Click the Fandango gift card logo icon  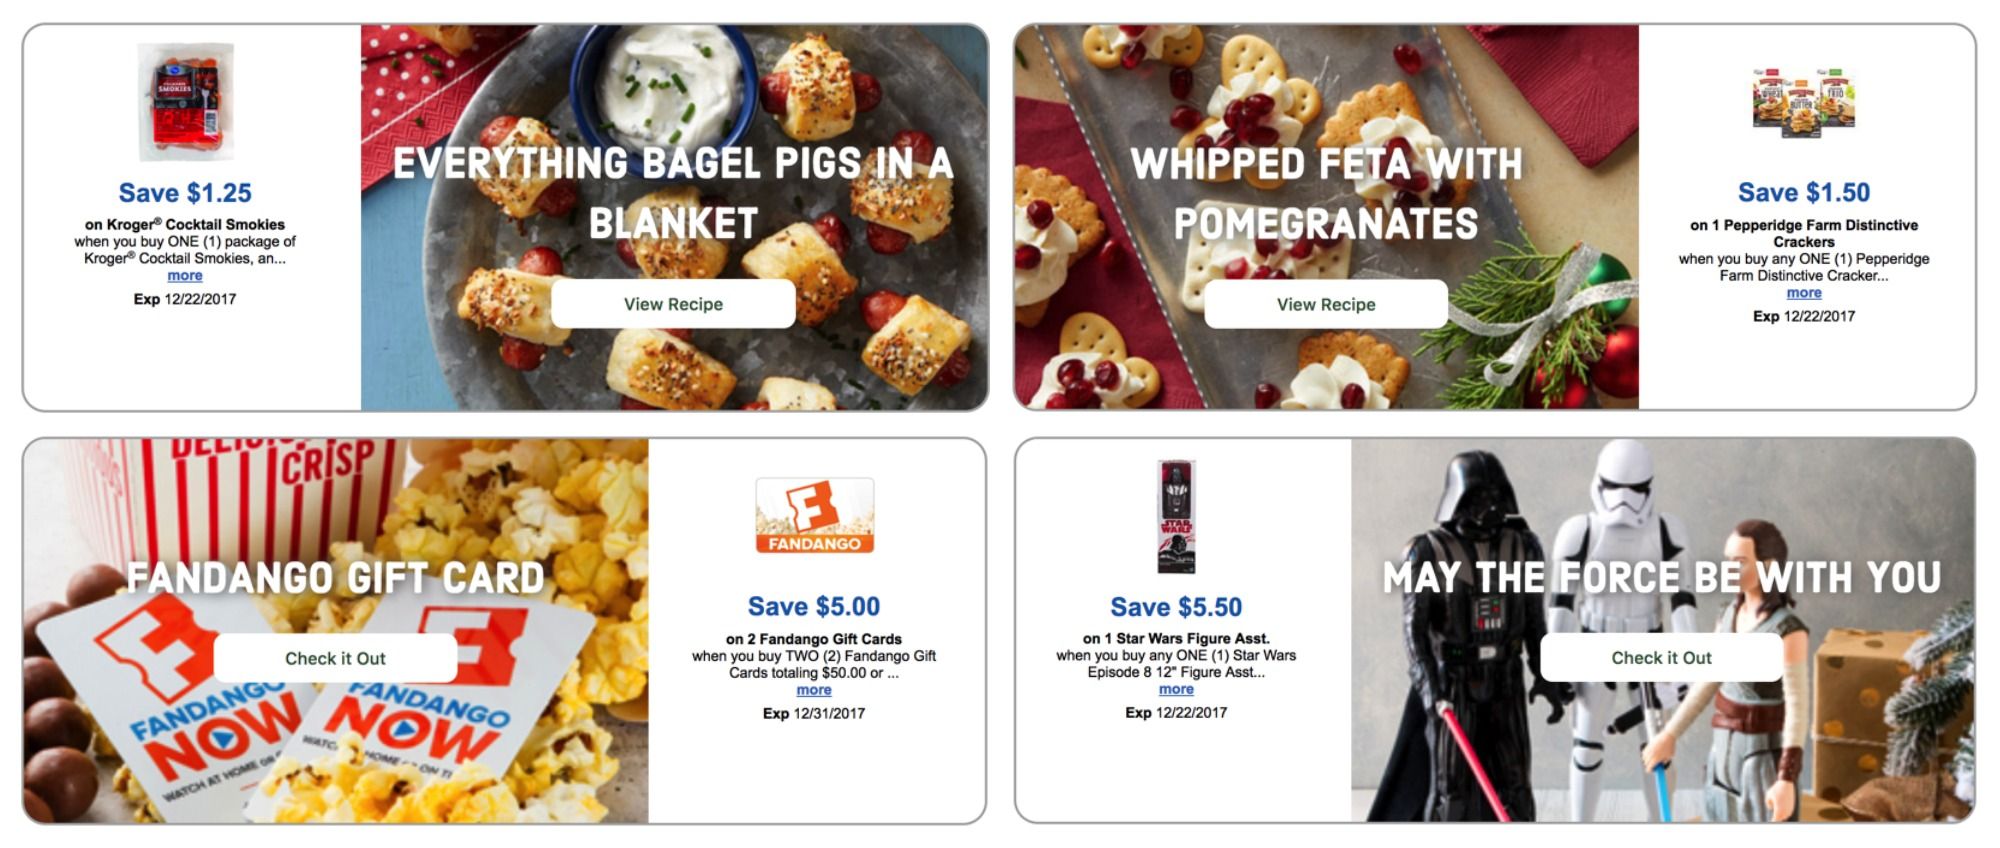click(x=814, y=515)
